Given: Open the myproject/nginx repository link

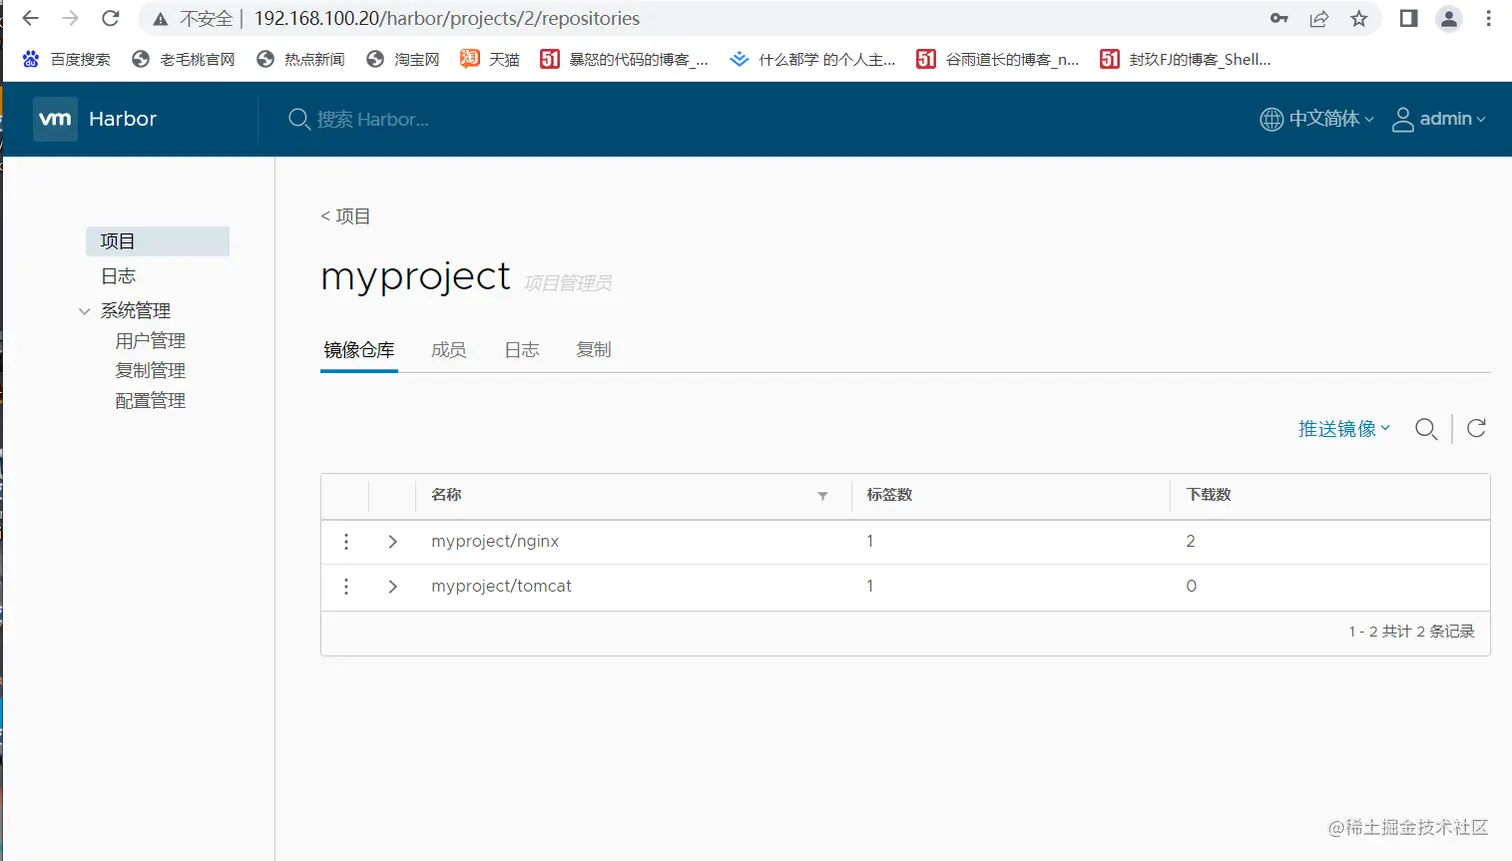Looking at the screenshot, I should (495, 541).
